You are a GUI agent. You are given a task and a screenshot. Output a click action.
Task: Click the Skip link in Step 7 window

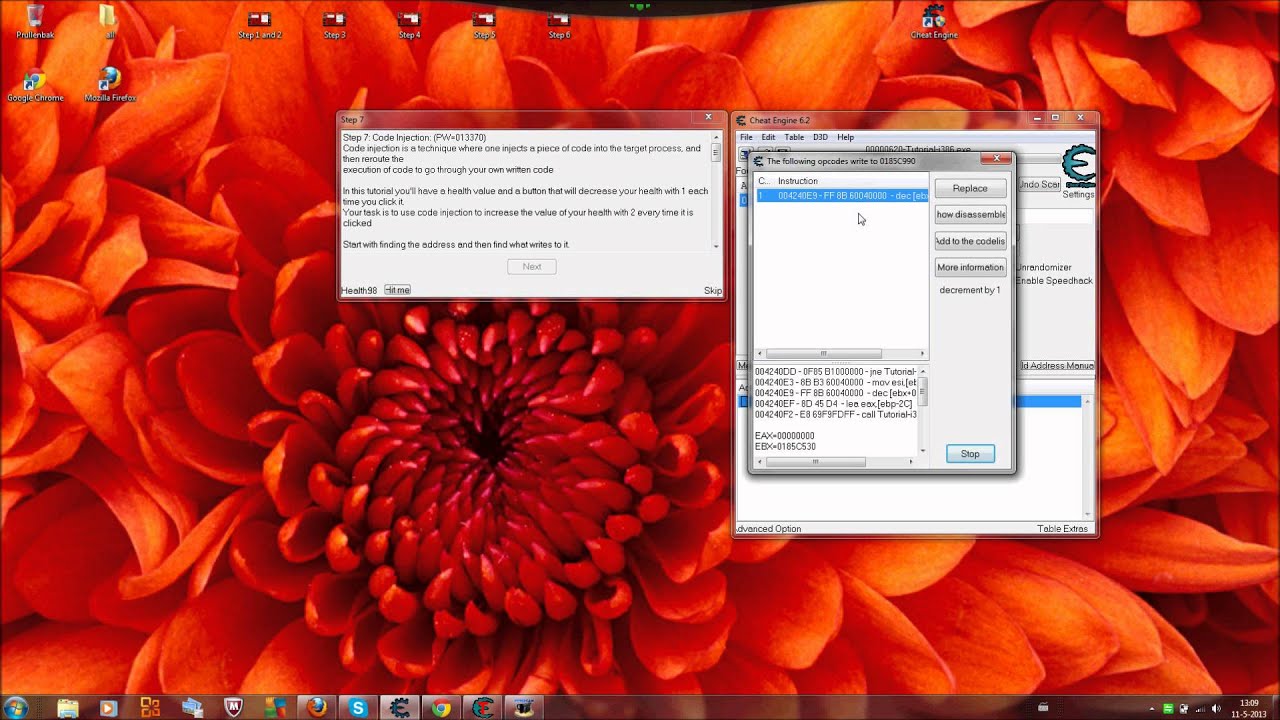(712, 290)
